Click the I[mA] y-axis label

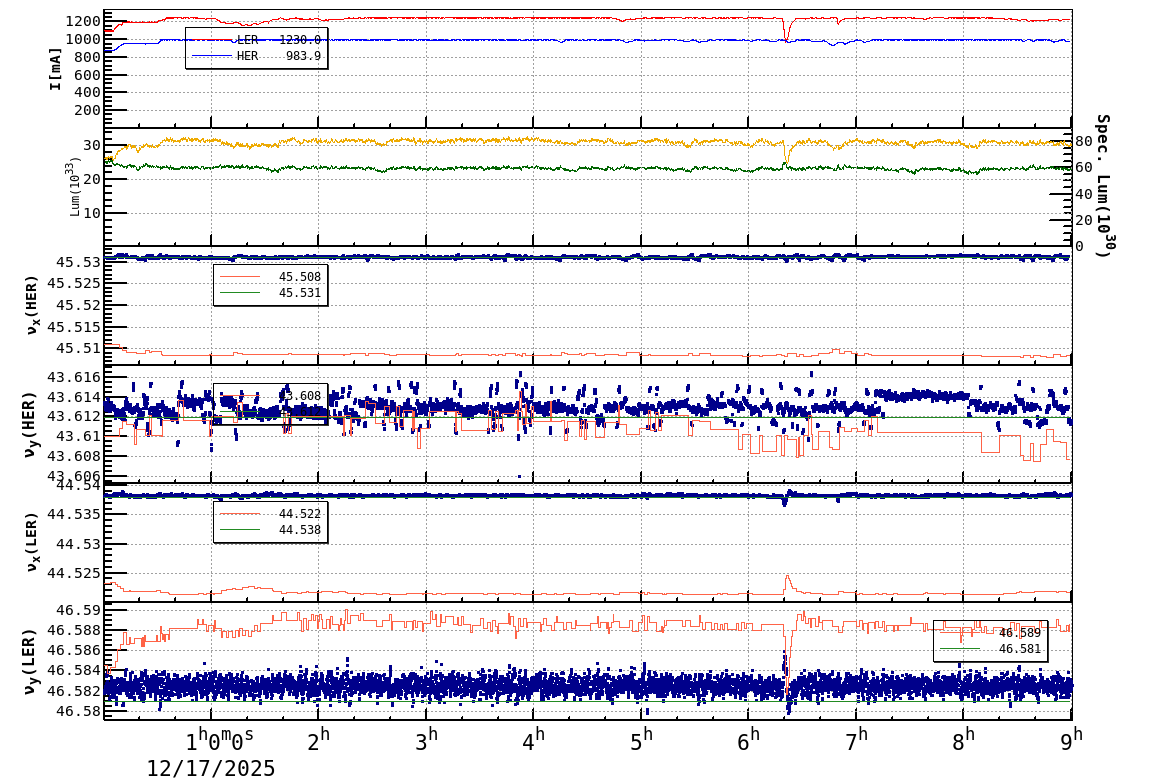coord(56,68)
